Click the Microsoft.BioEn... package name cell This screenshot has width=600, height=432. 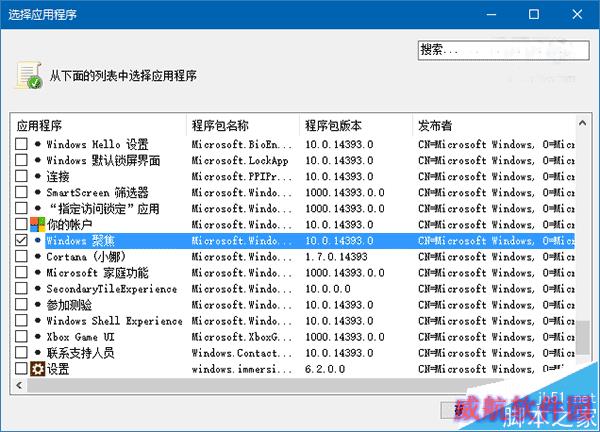pos(242,144)
